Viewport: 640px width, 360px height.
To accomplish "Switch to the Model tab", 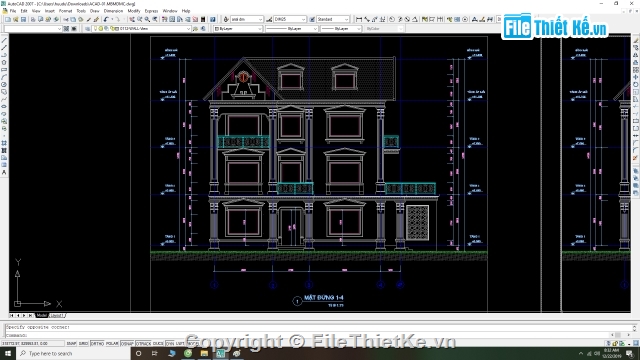I will [x=41, y=316].
